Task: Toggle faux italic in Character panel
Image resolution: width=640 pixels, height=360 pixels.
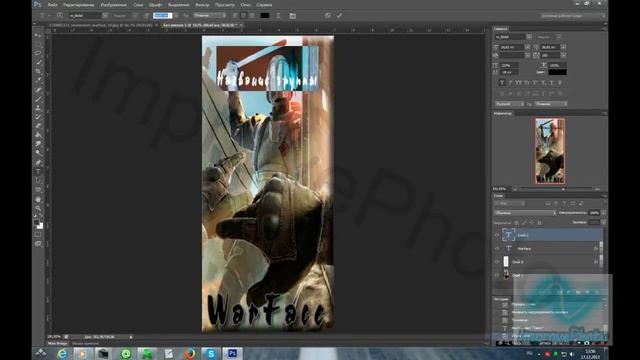Action: tap(510, 83)
